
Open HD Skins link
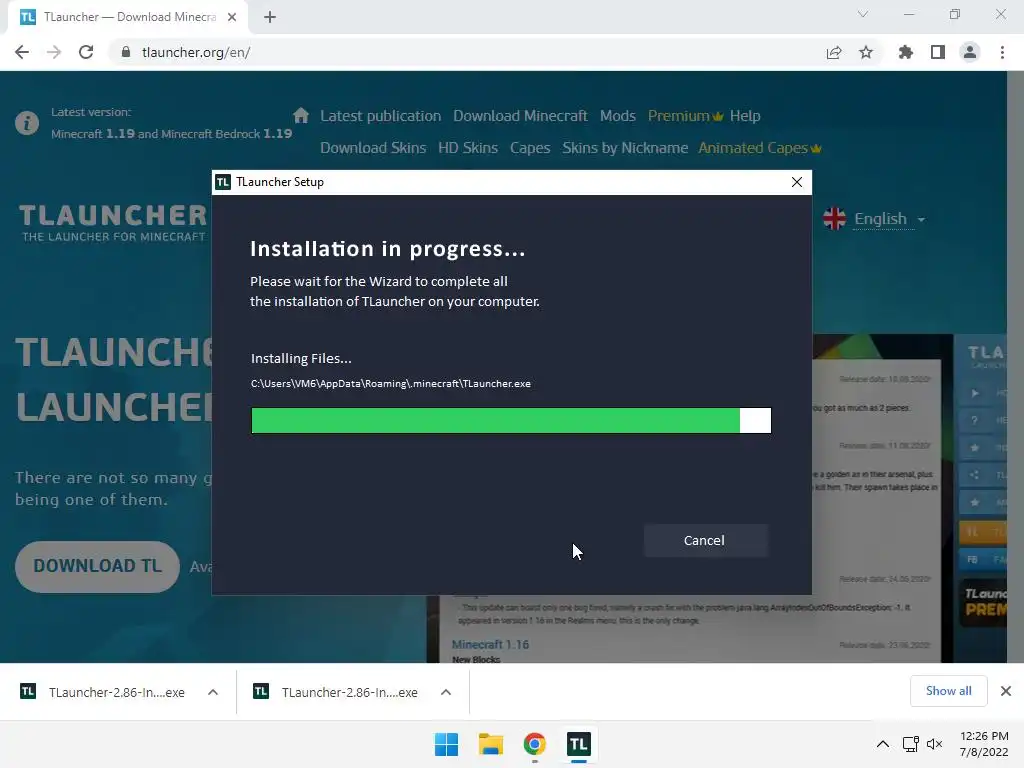tap(468, 148)
